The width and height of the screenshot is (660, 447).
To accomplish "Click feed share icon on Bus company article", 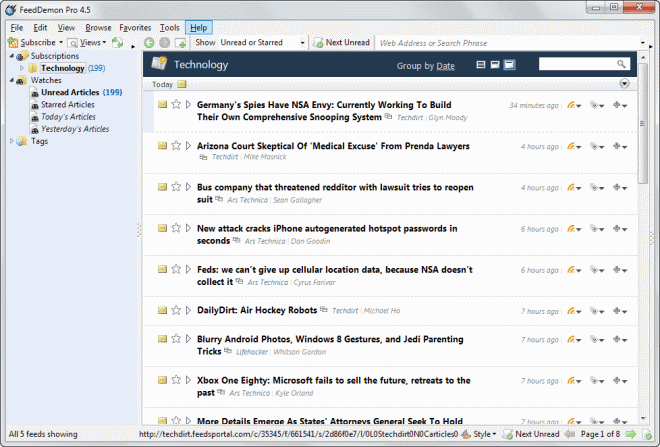I will (573, 188).
